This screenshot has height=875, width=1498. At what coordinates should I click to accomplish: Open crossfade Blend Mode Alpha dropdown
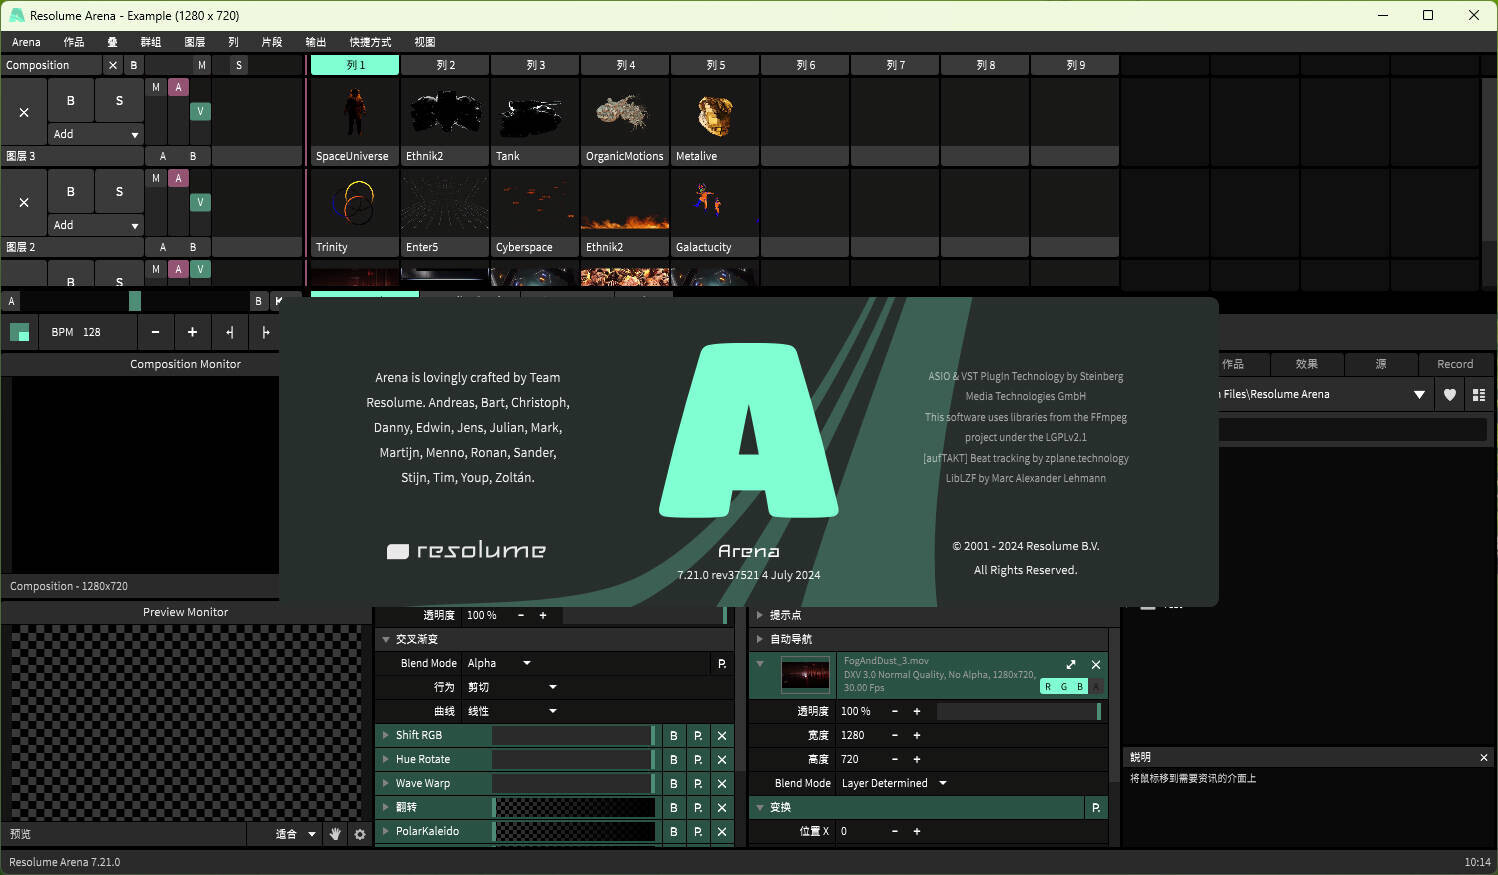499,663
